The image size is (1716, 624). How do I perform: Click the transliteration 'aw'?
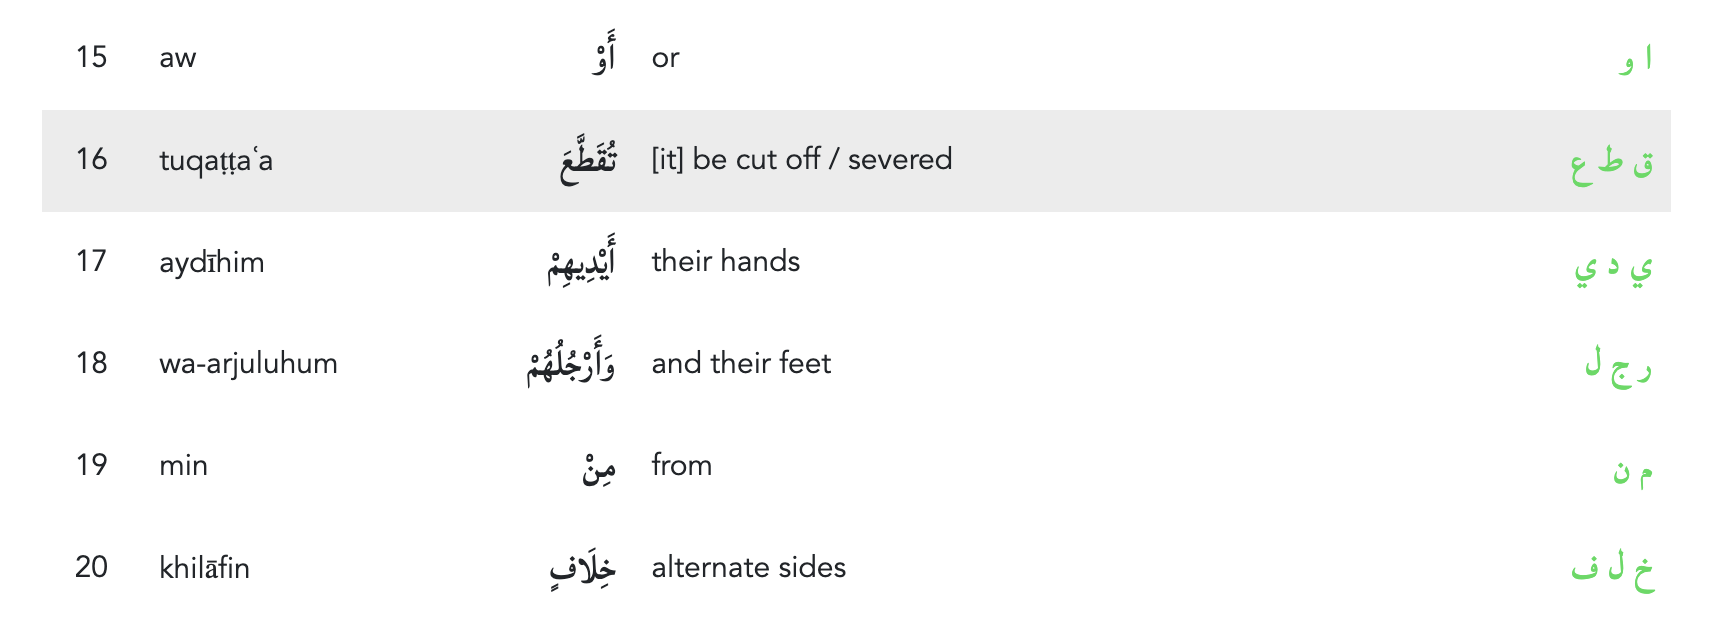[x=177, y=58]
